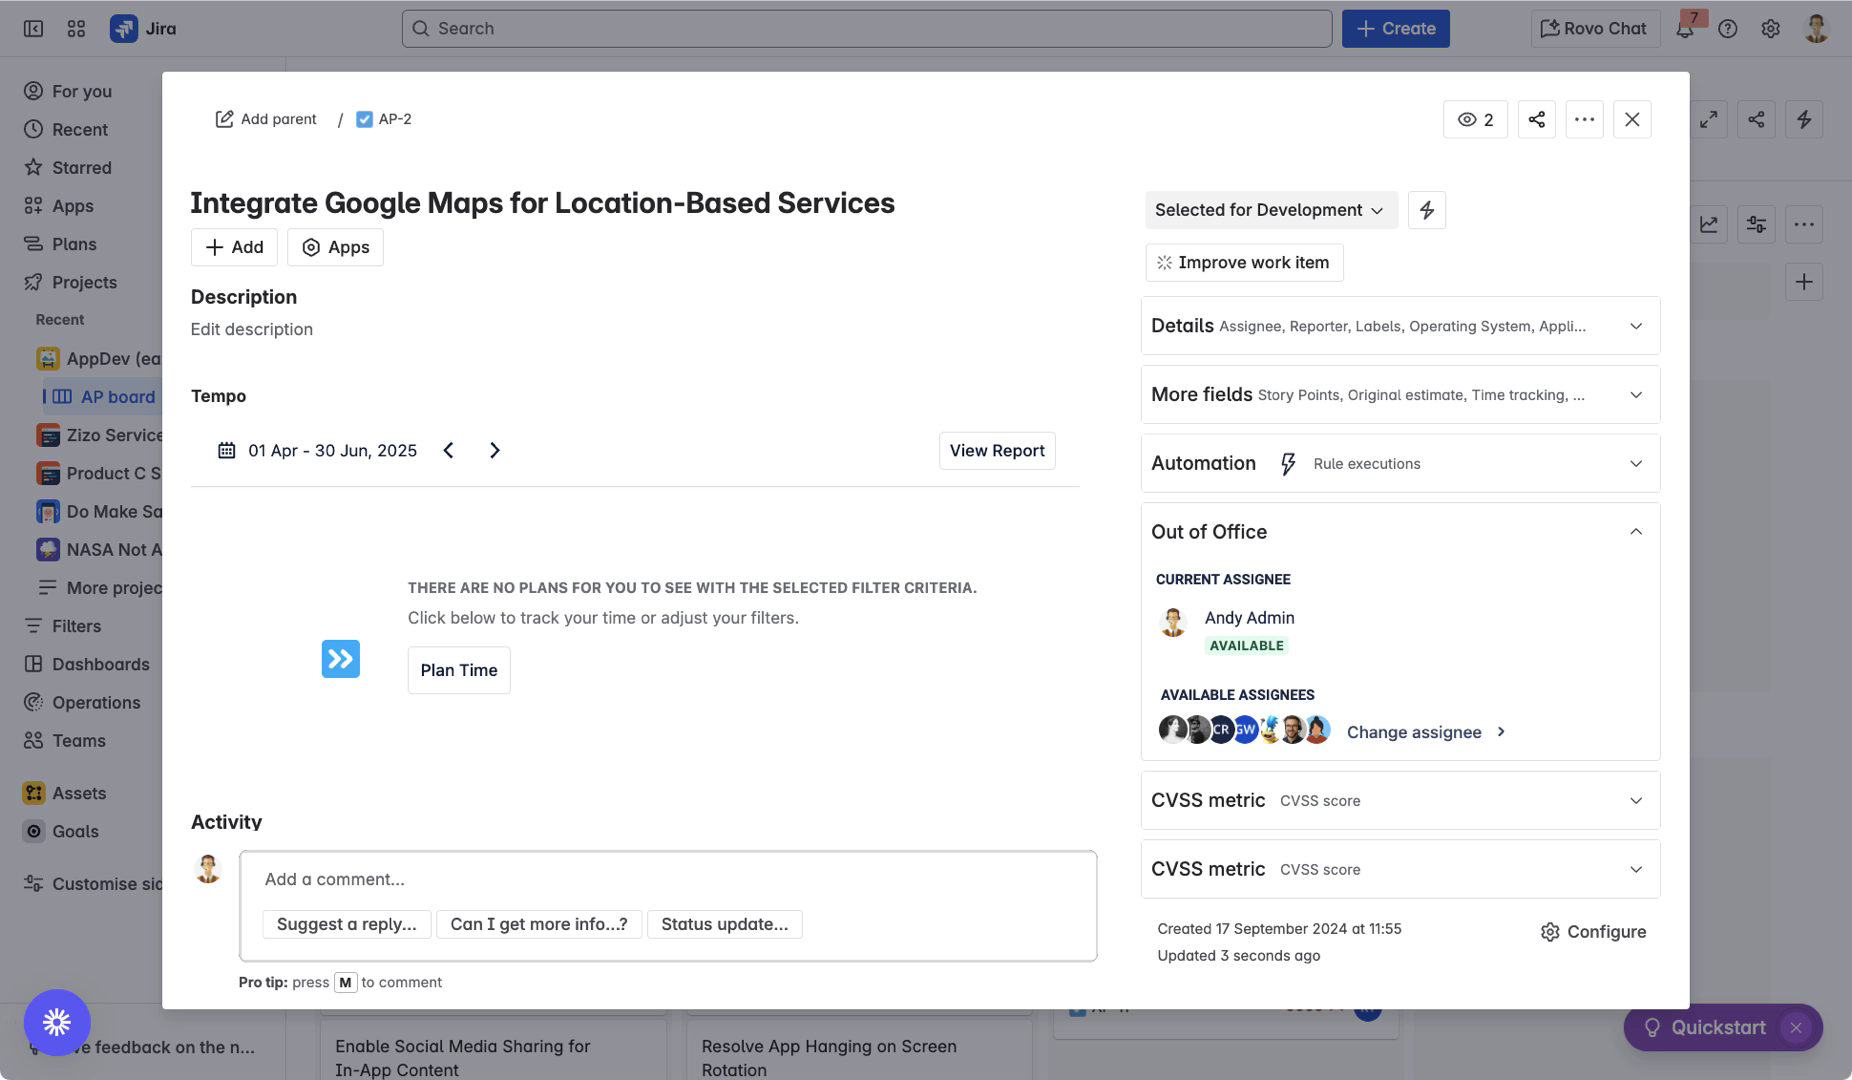Select Filters in the left navigation
This screenshot has height=1080, width=1852.
tap(76, 626)
